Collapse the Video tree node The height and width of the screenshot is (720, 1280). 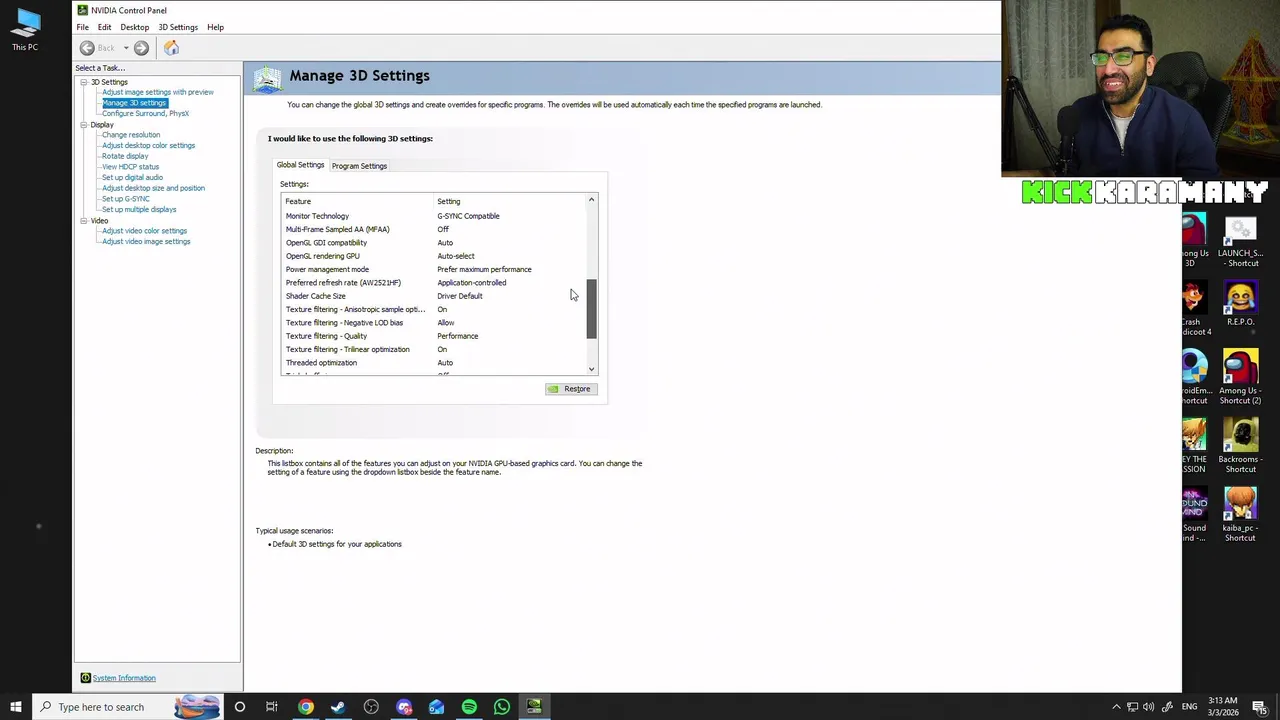[x=85, y=220]
